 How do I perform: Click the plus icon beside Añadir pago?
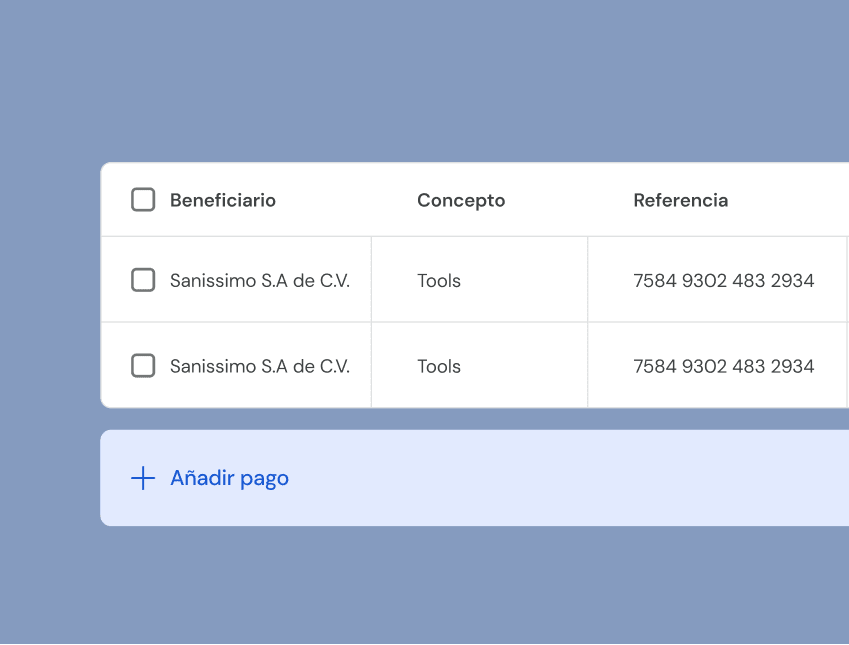point(143,478)
